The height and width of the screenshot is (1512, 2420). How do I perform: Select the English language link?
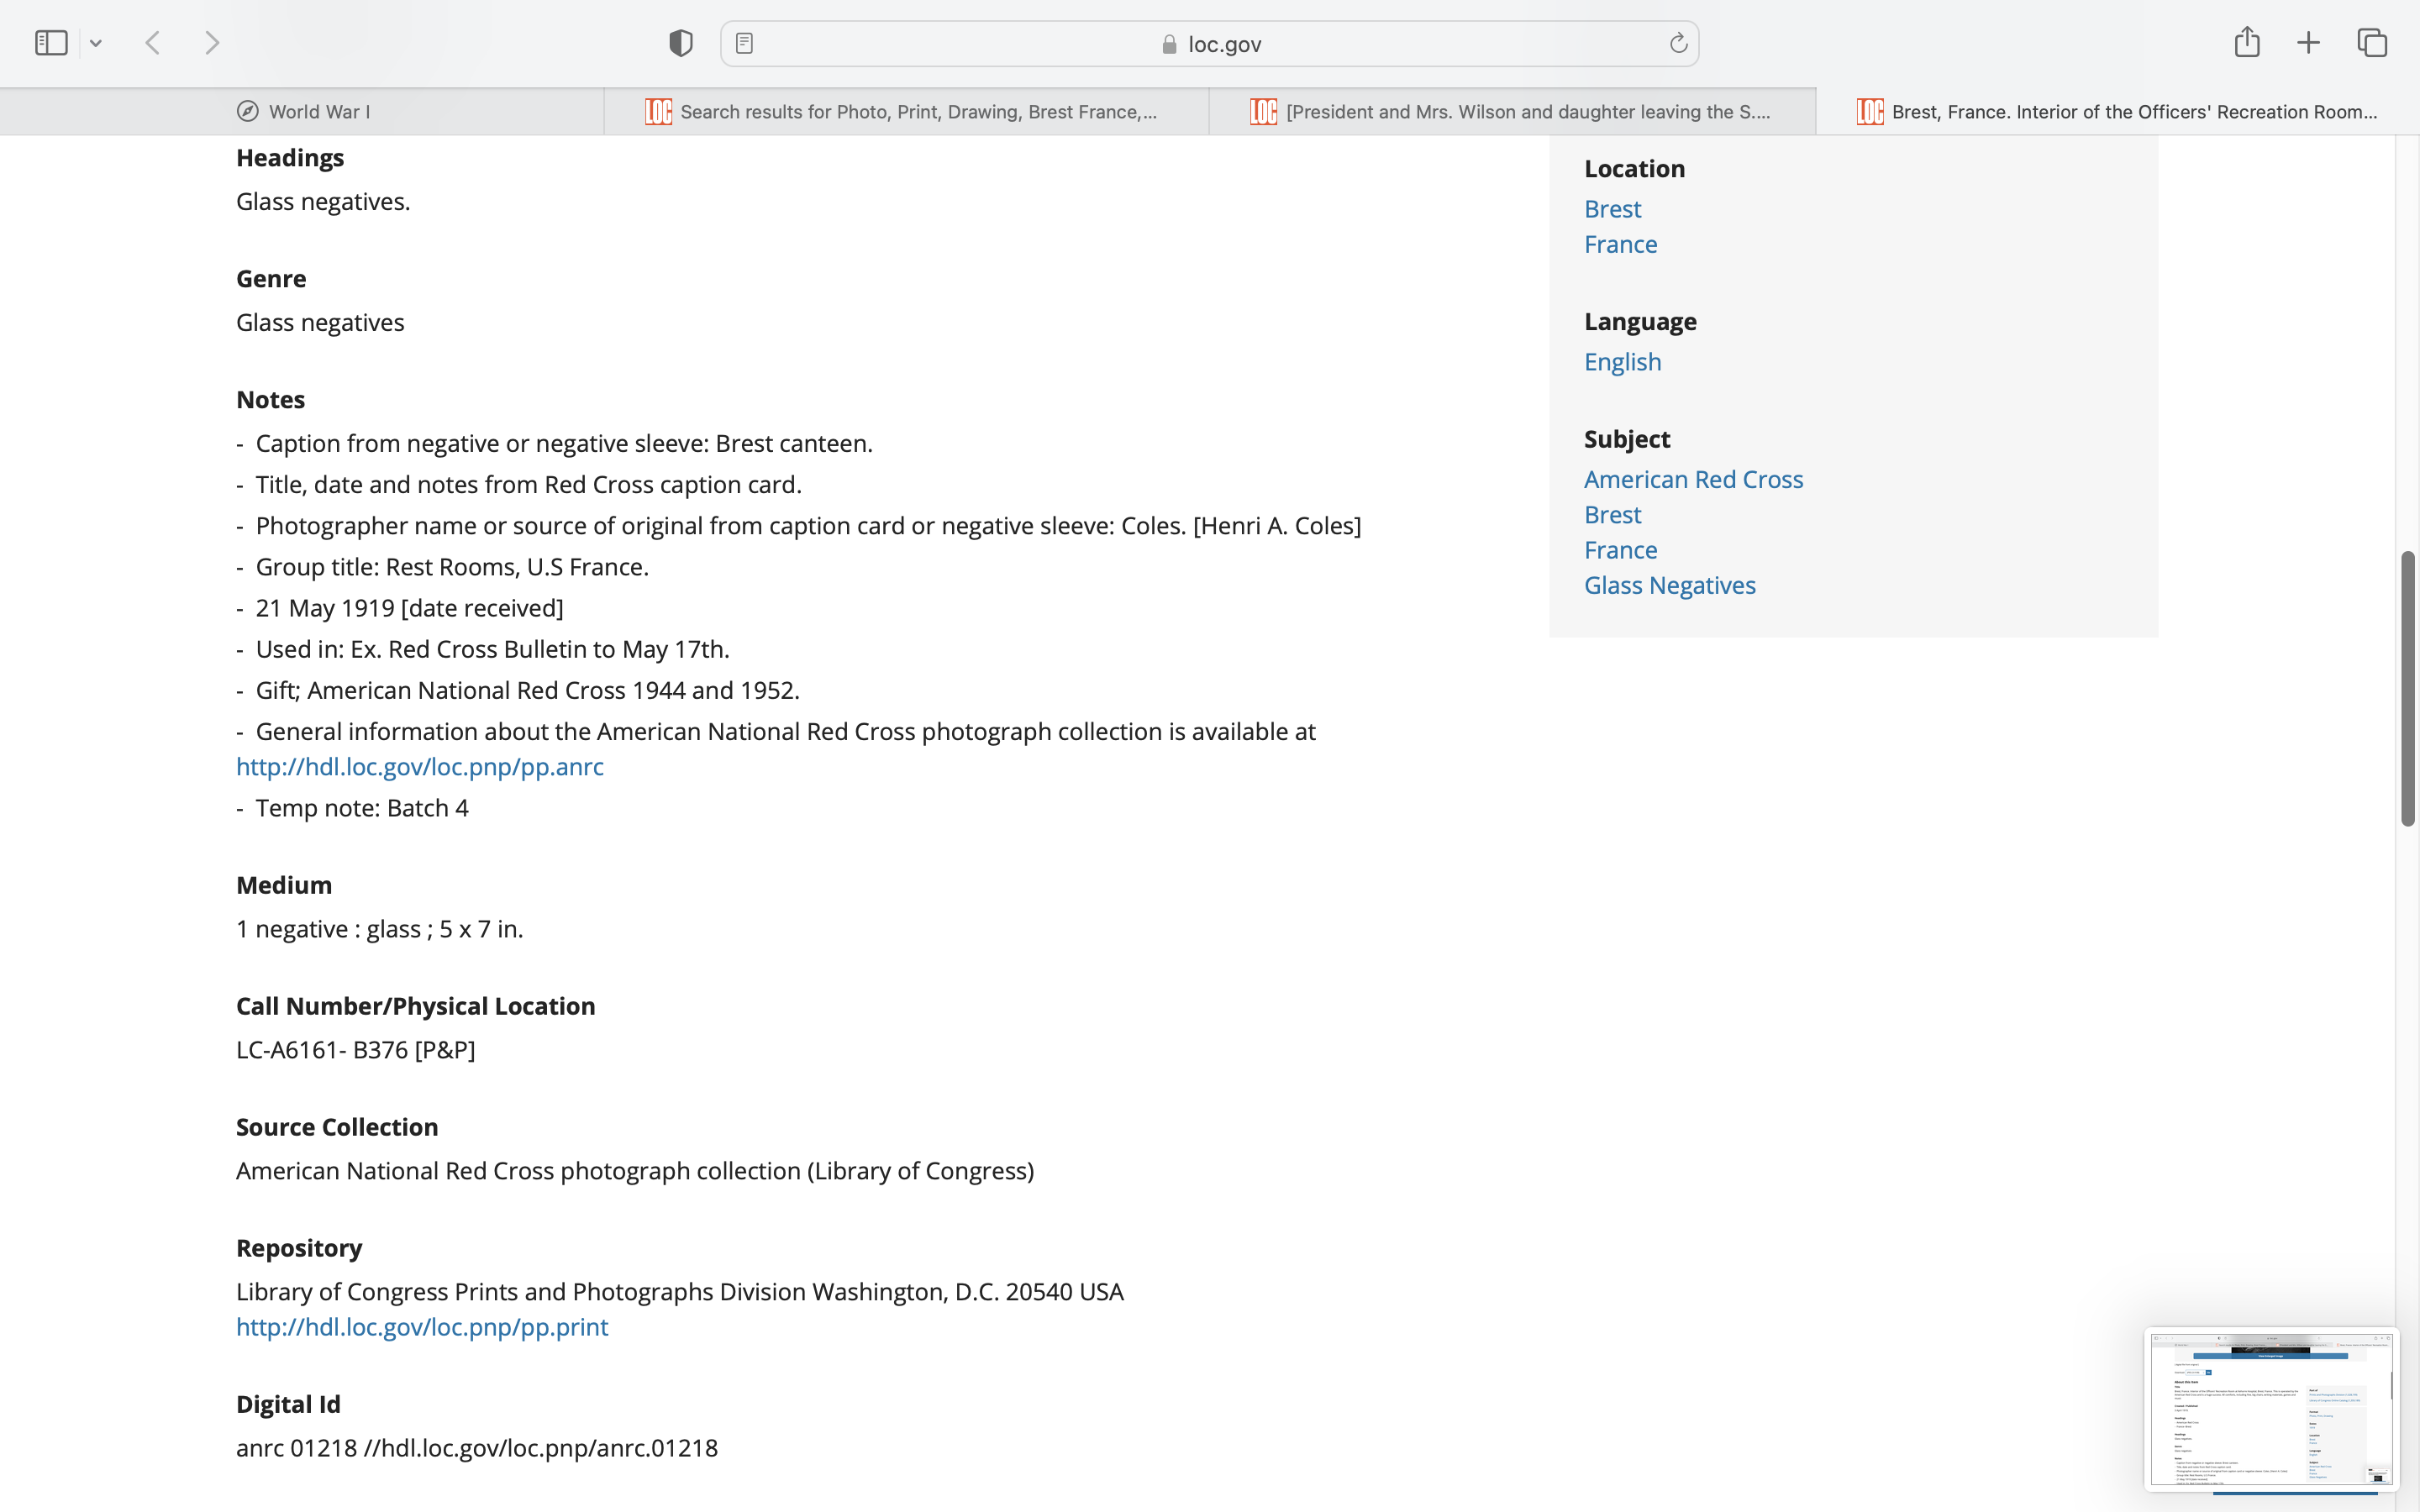tap(1622, 362)
